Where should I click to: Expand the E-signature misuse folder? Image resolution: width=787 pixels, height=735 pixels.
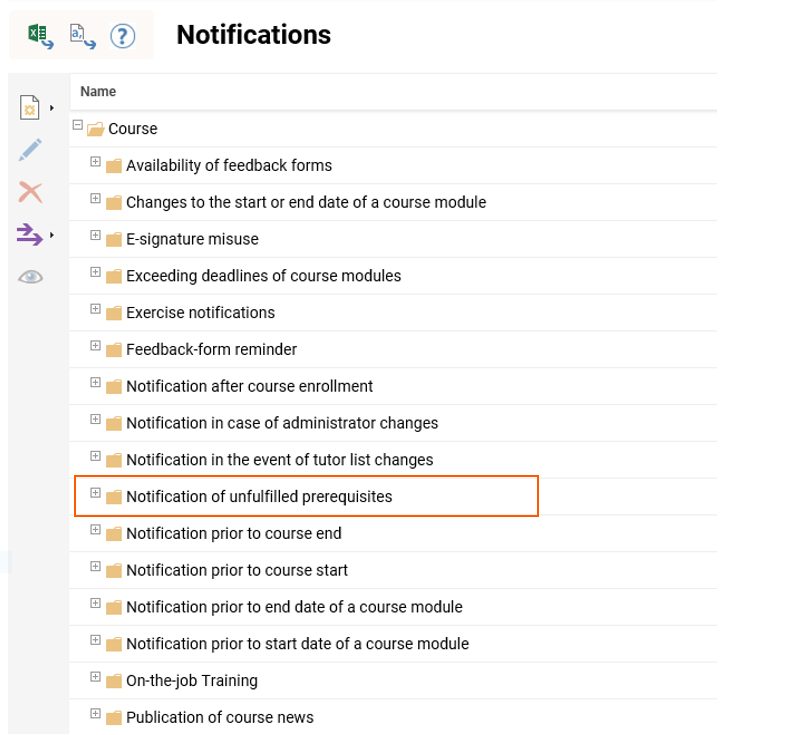coord(95,236)
